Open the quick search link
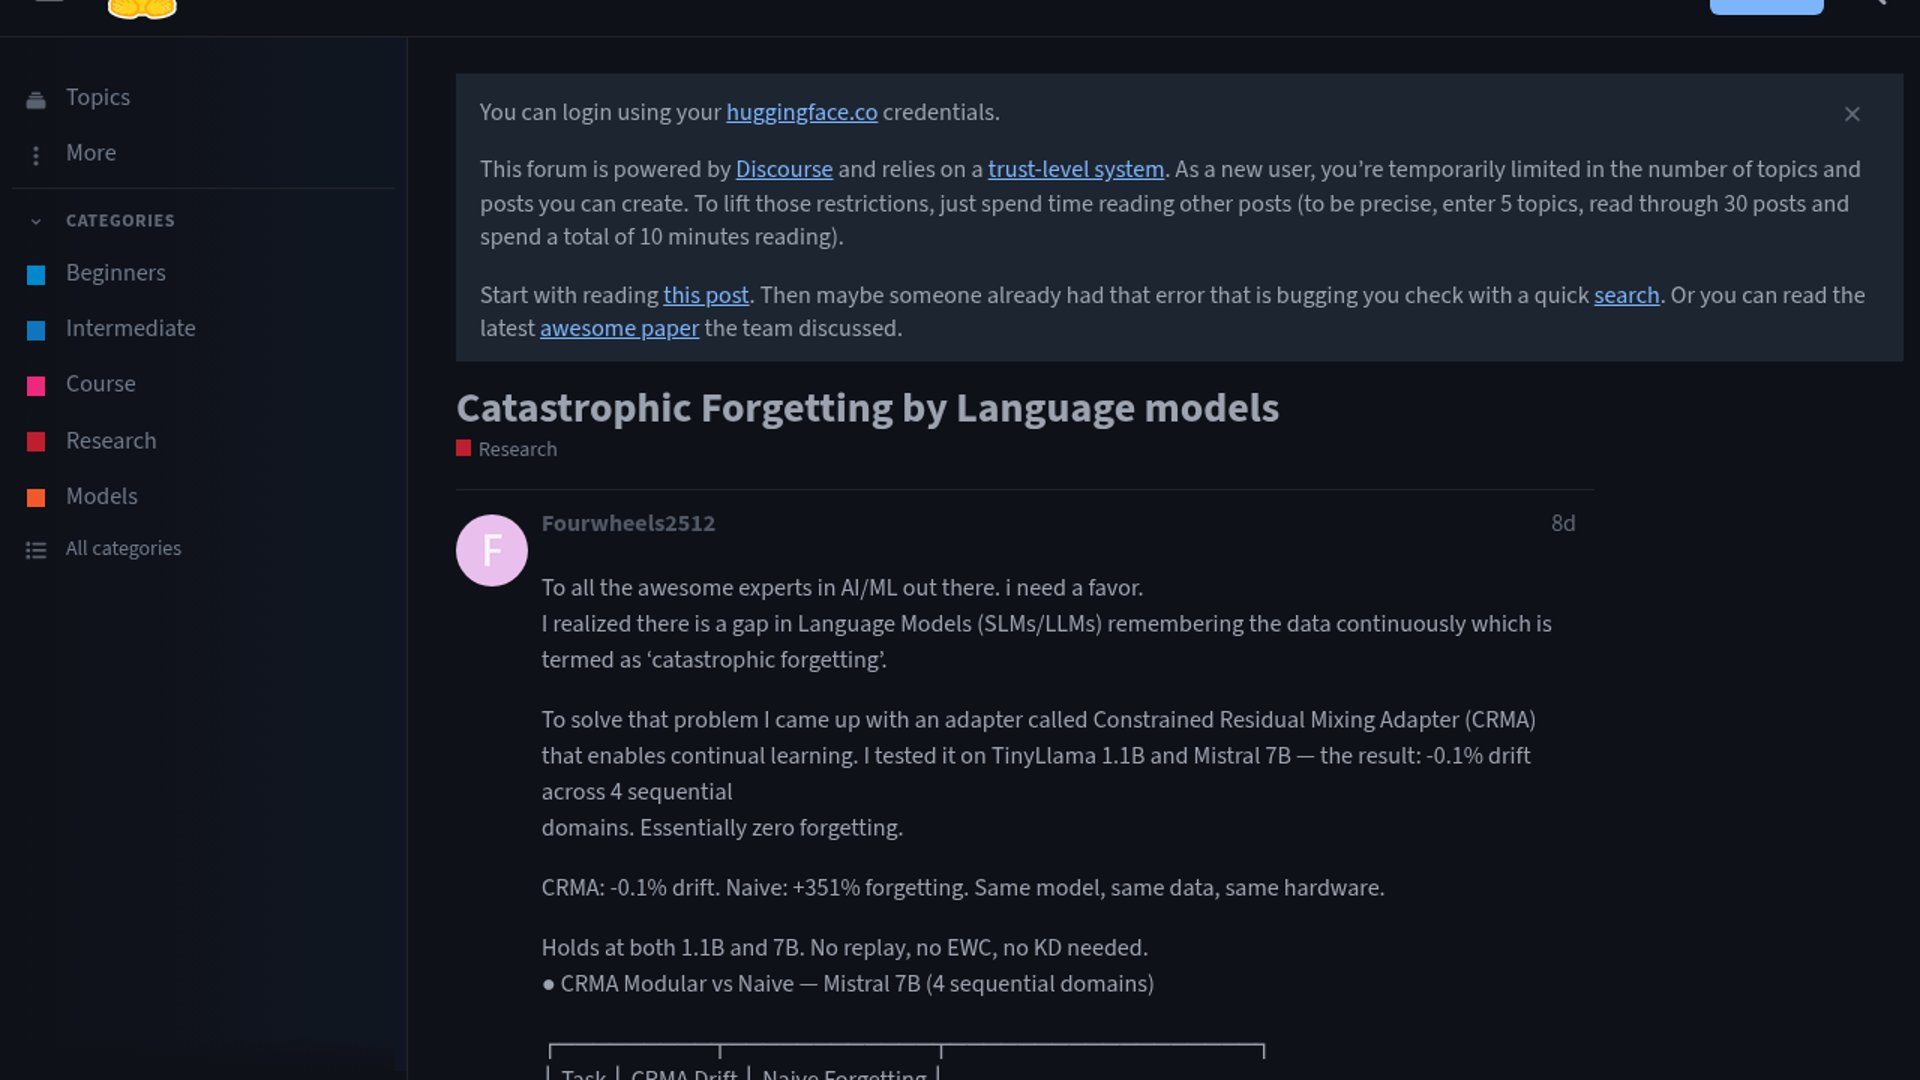Image resolution: width=1920 pixels, height=1080 pixels. pos(1626,295)
